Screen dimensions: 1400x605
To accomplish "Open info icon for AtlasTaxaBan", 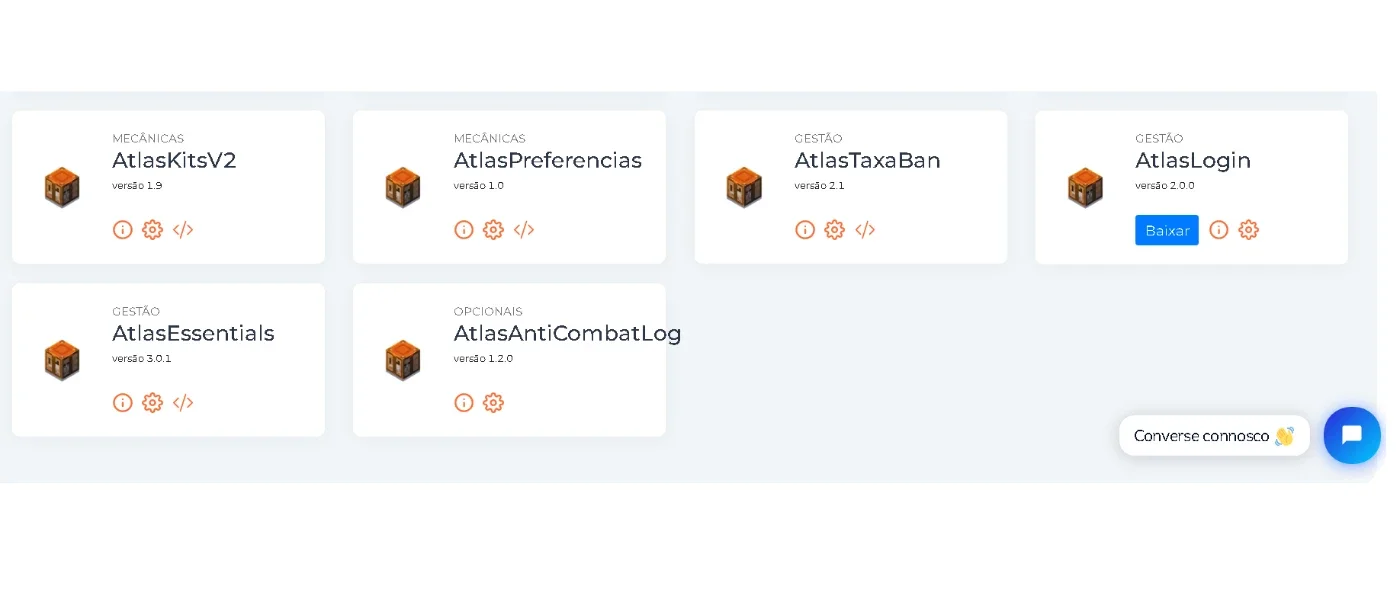I will coord(805,230).
